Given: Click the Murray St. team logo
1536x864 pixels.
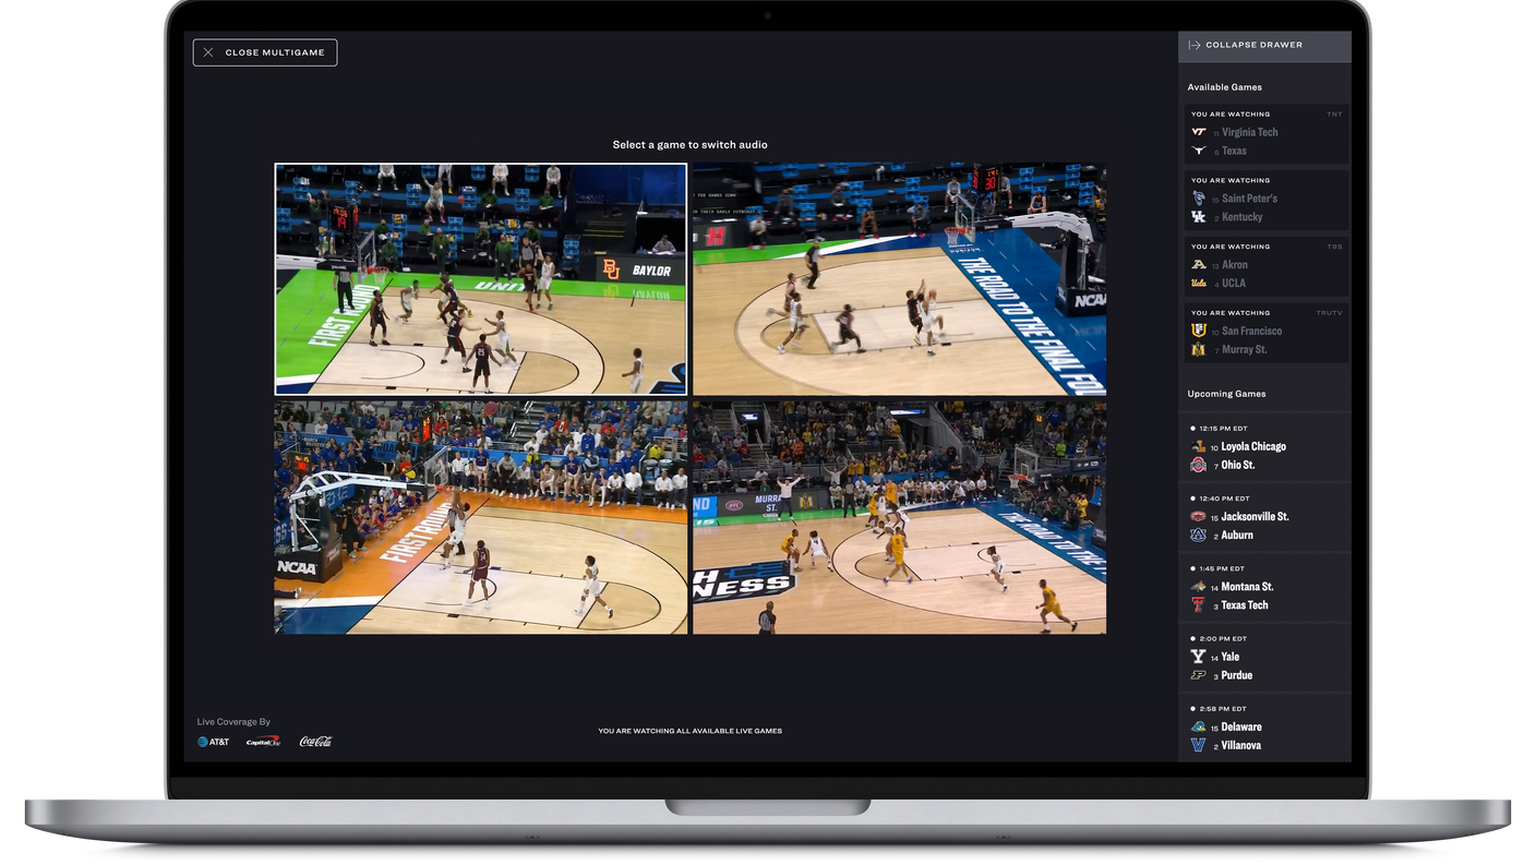Looking at the screenshot, I should 1198,350.
